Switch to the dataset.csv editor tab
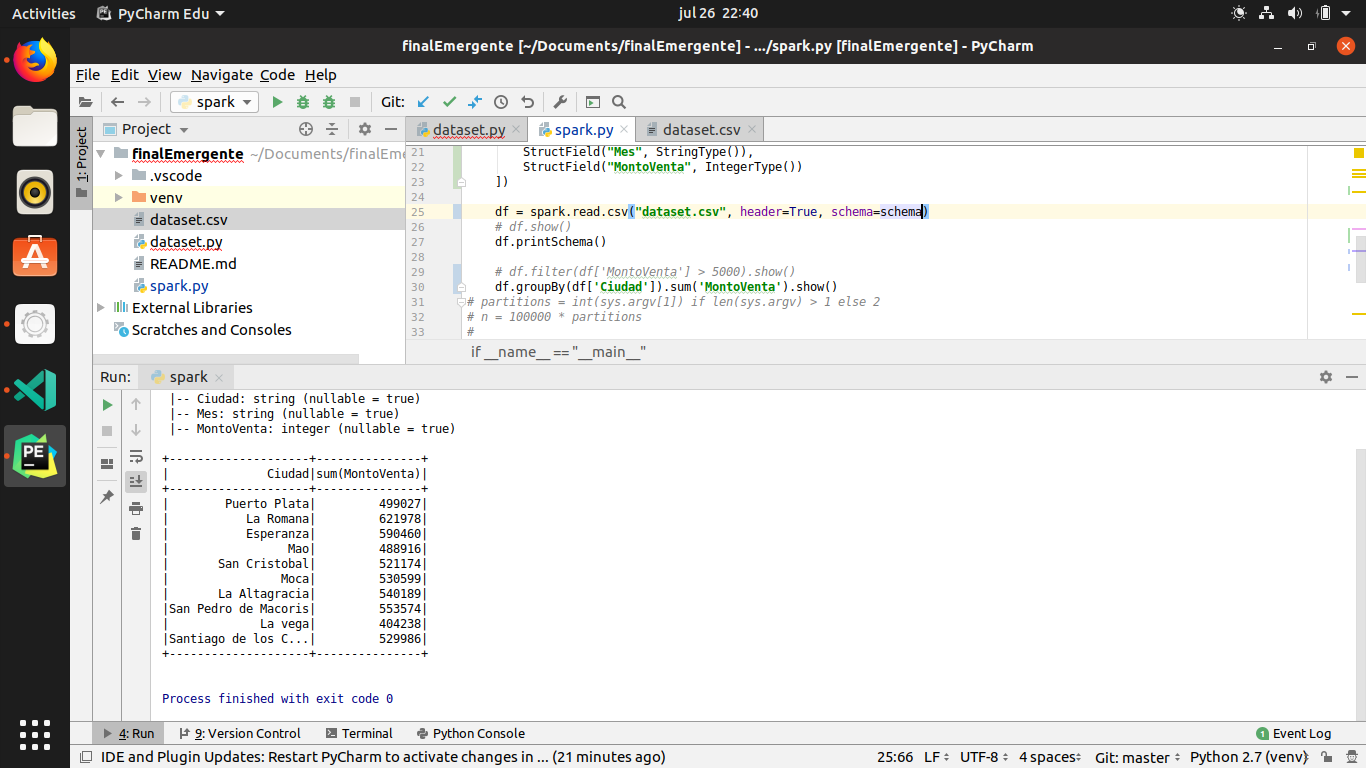 click(699, 129)
